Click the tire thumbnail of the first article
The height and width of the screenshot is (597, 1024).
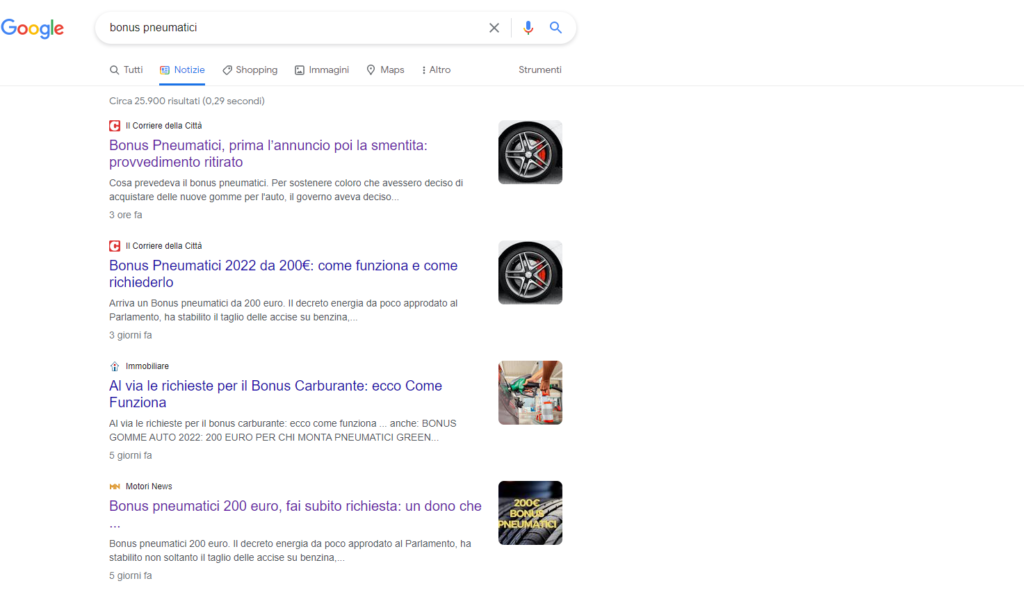(x=530, y=152)
